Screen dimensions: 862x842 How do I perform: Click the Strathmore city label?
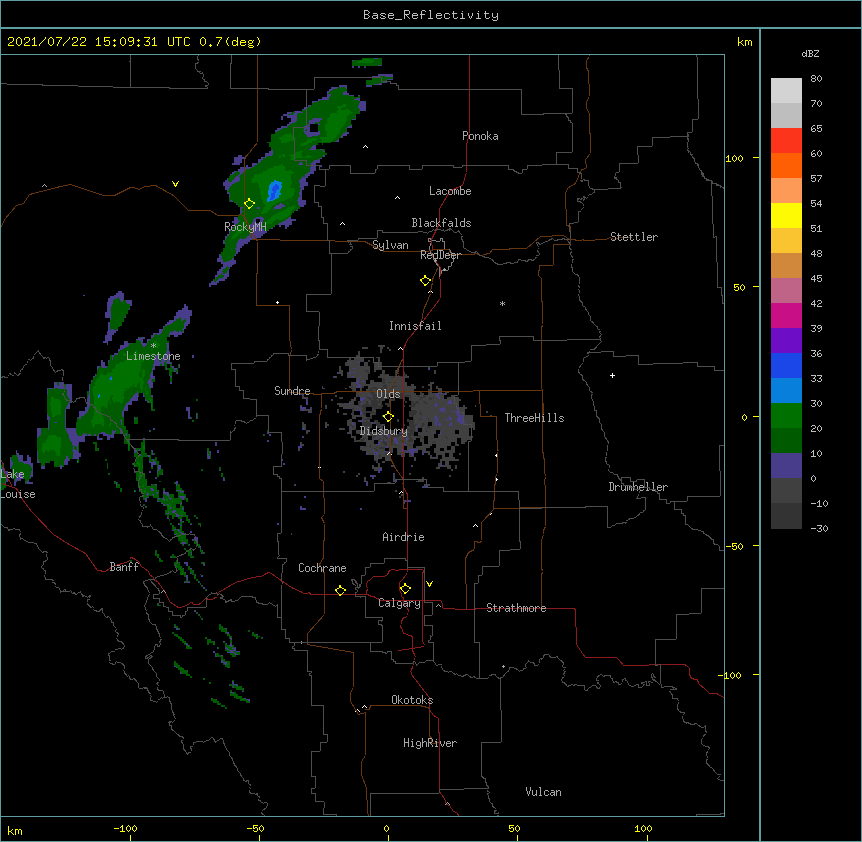click(516, 608)
